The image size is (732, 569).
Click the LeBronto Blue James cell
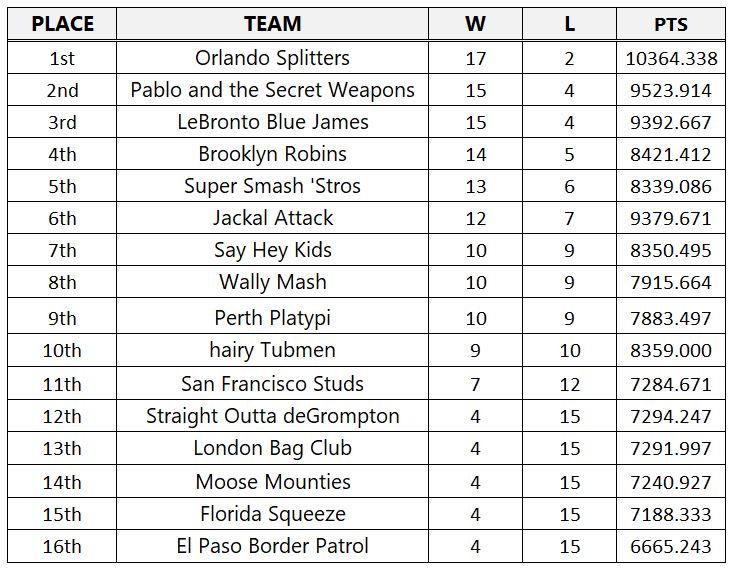coord(272,122)
